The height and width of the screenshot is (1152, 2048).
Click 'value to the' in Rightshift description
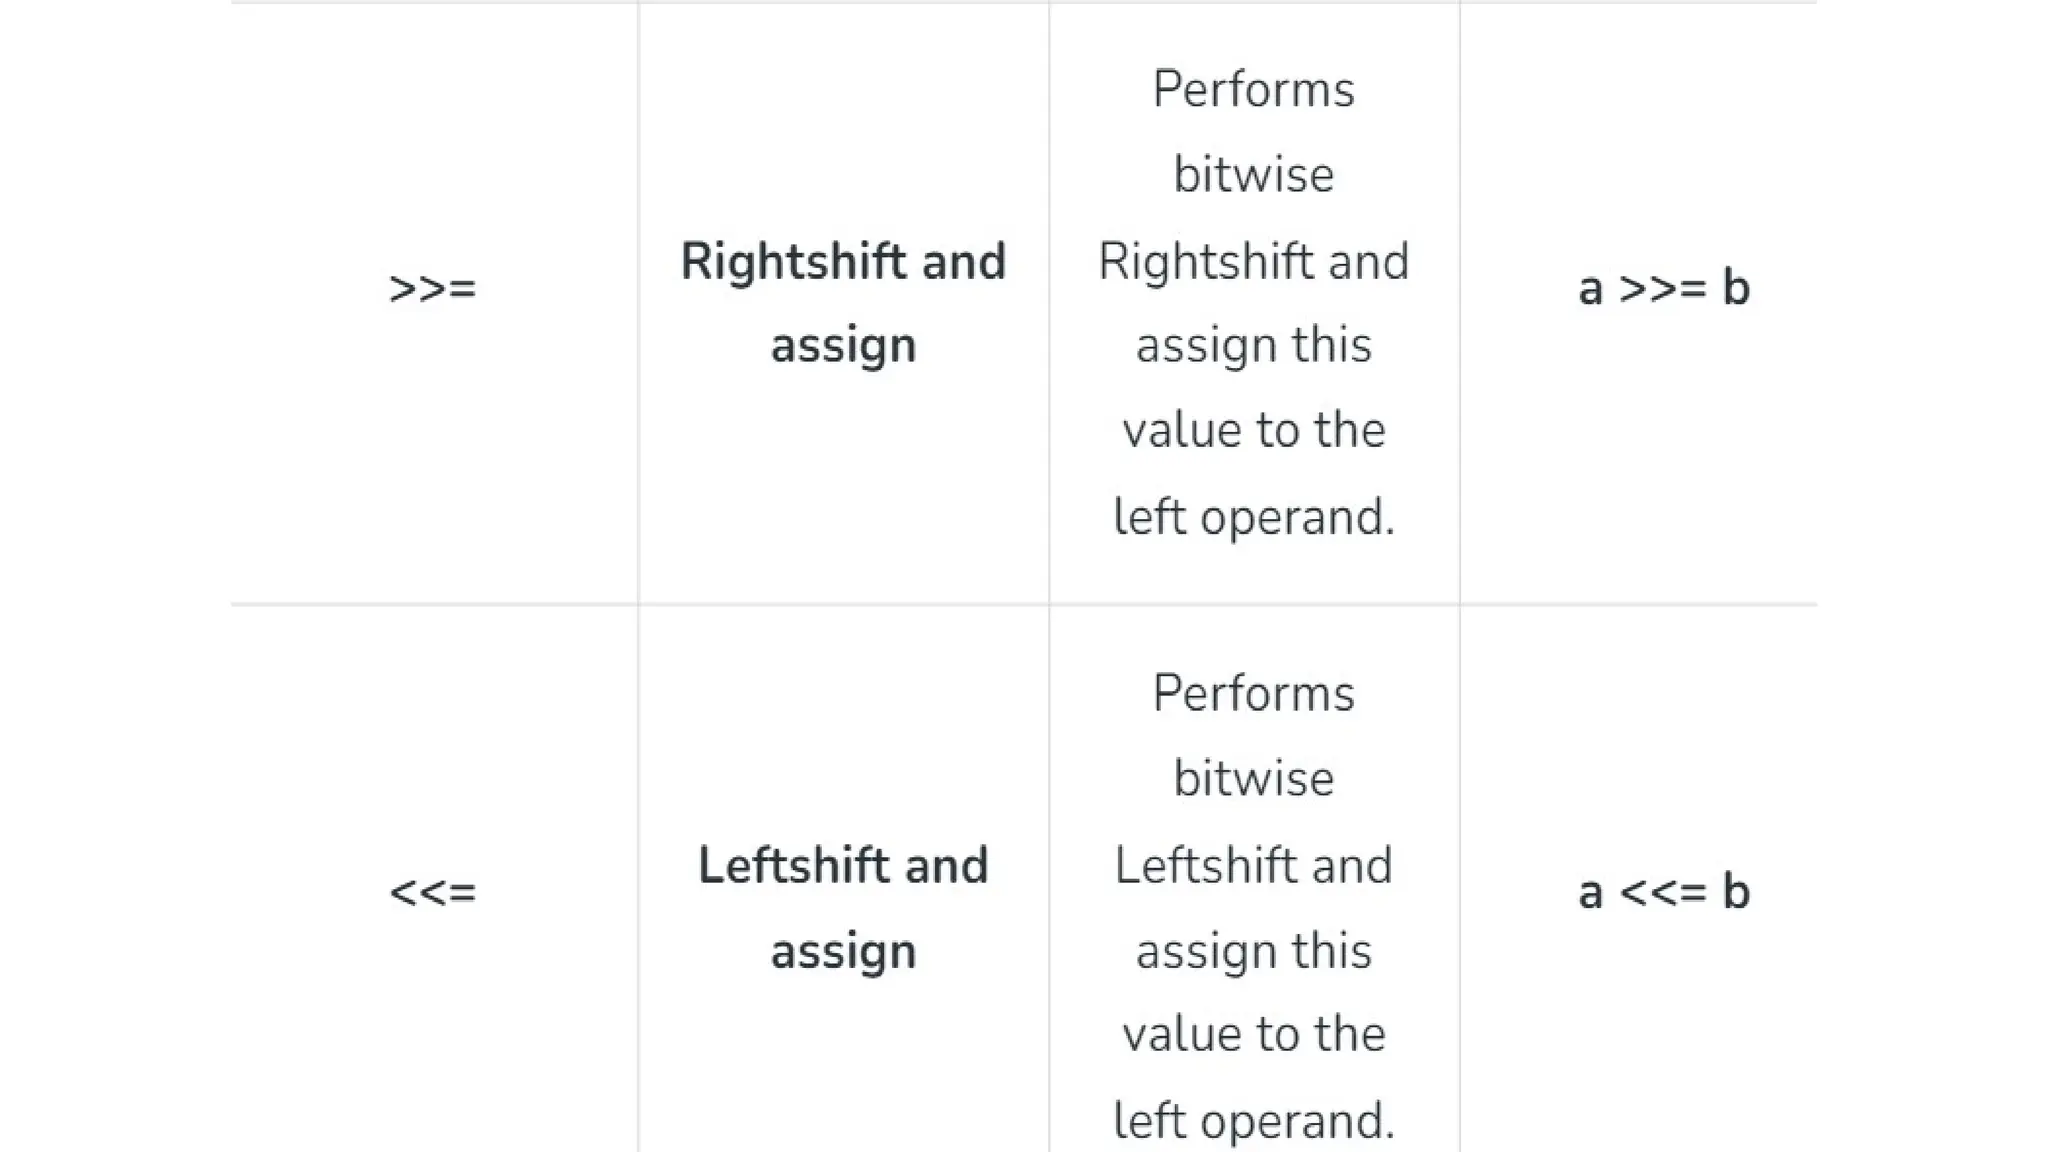[1253, 431]
